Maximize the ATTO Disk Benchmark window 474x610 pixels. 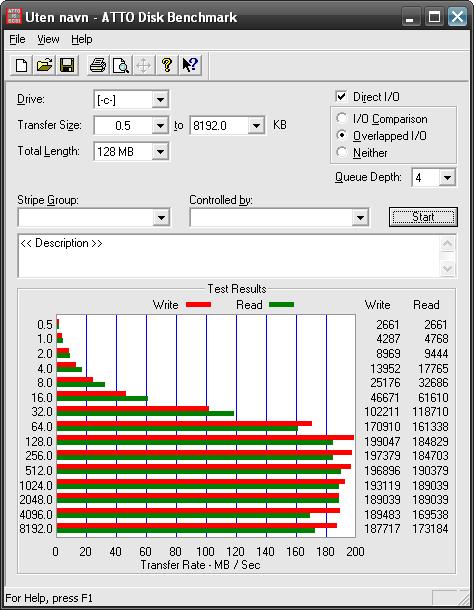[x=434, y=17]
